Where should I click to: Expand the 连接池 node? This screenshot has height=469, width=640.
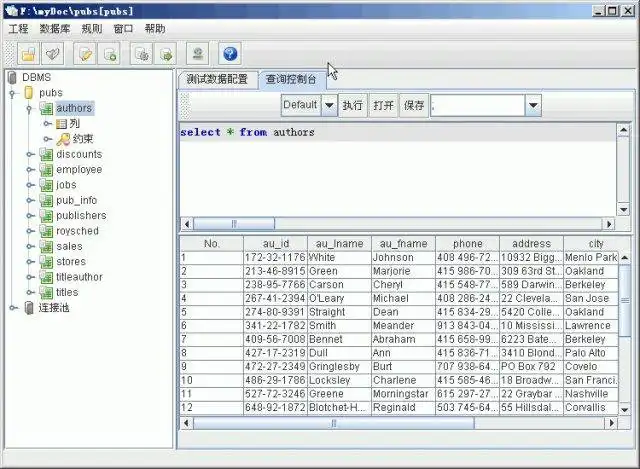coord(13,308)
